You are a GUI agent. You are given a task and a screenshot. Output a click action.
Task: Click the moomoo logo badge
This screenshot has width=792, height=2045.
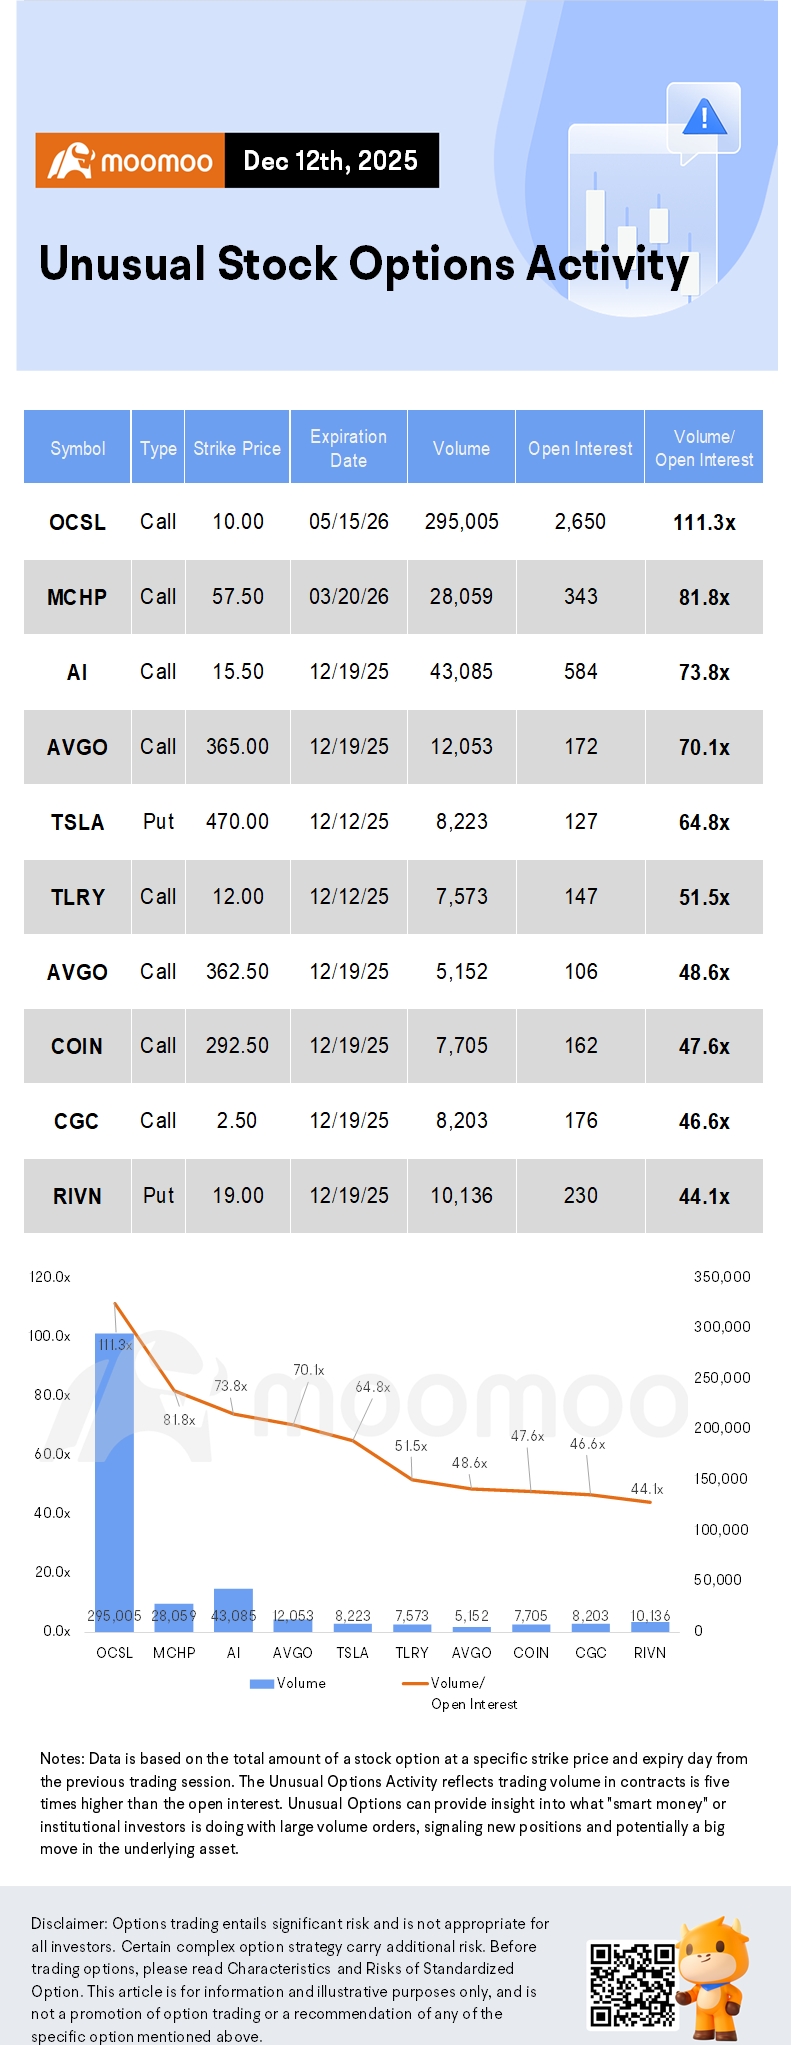point(130,160)
